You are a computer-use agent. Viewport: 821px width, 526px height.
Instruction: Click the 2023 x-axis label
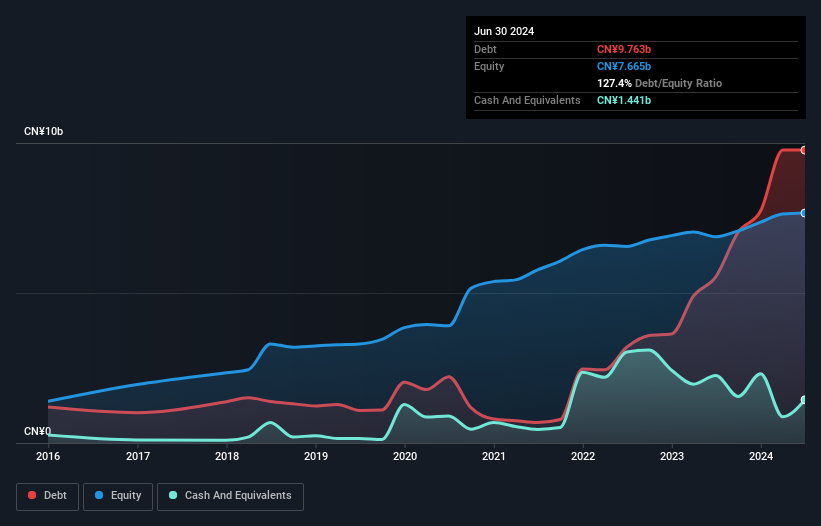click(672, 456)
